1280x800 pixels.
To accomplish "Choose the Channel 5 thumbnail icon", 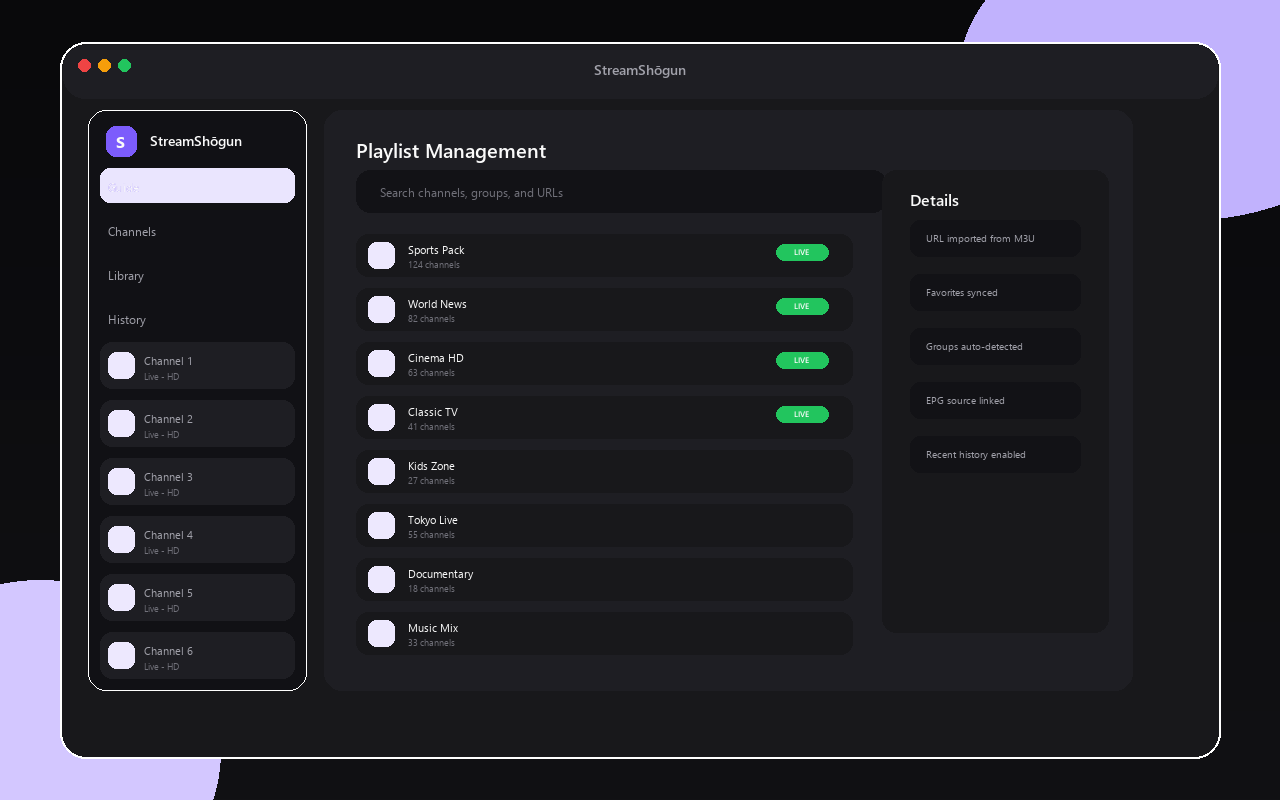I will click(x=121, y=598).
